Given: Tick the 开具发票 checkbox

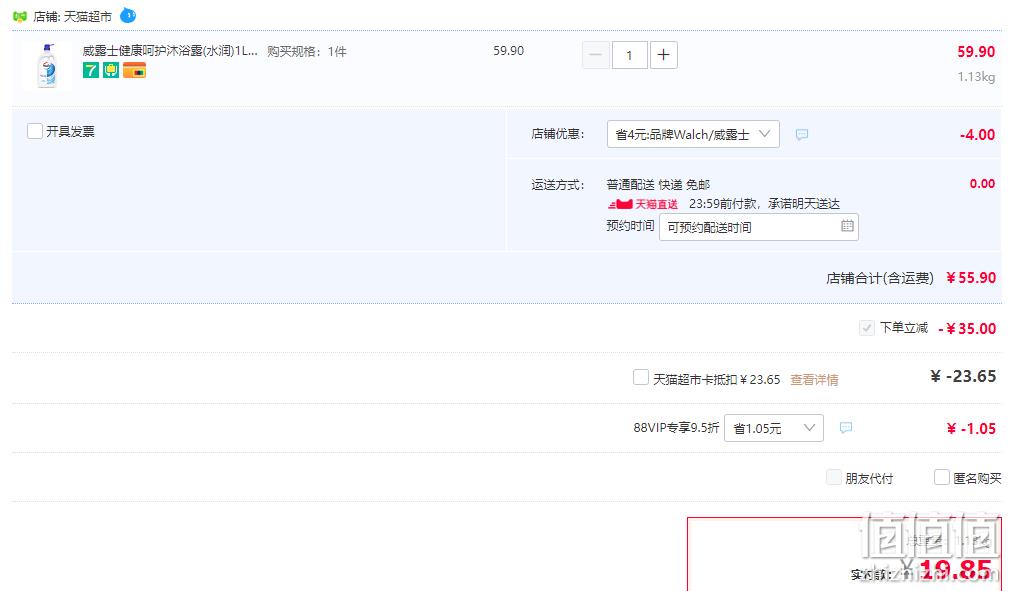Looking at the screenshot, I should click(35, 131).
